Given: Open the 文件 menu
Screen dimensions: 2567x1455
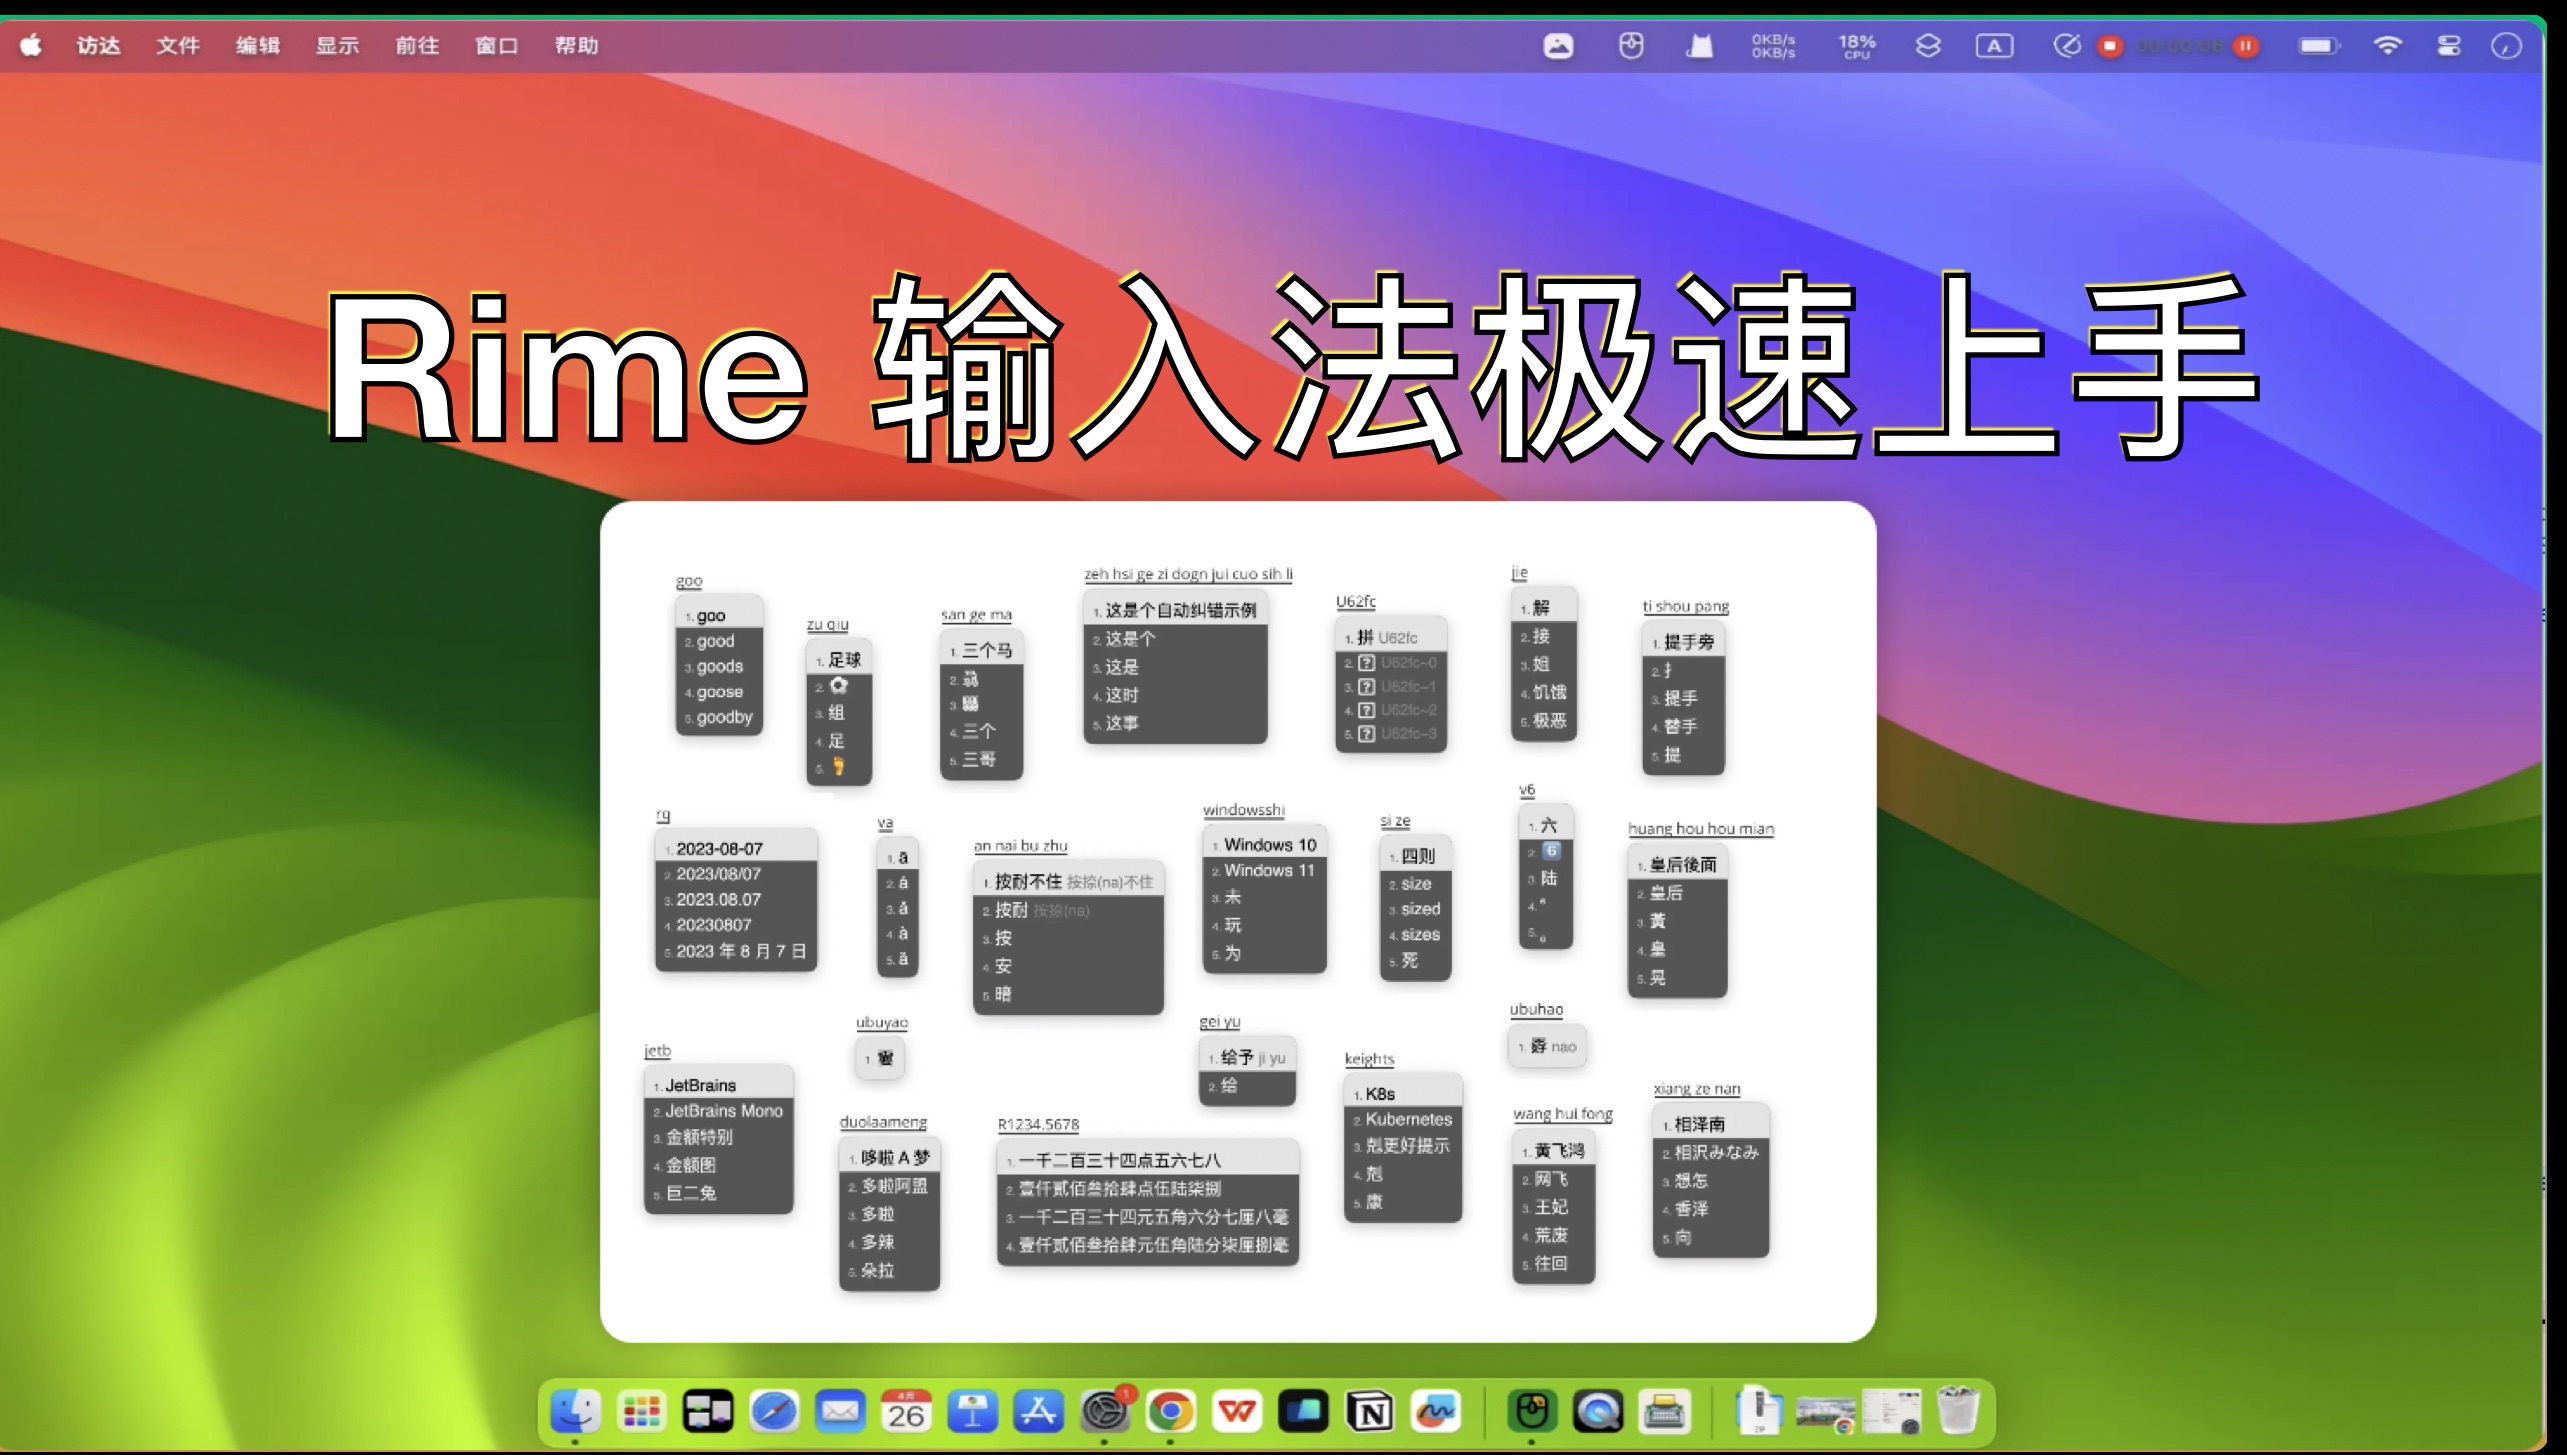Looking at the screenshot, I should [x=178, y=45].
